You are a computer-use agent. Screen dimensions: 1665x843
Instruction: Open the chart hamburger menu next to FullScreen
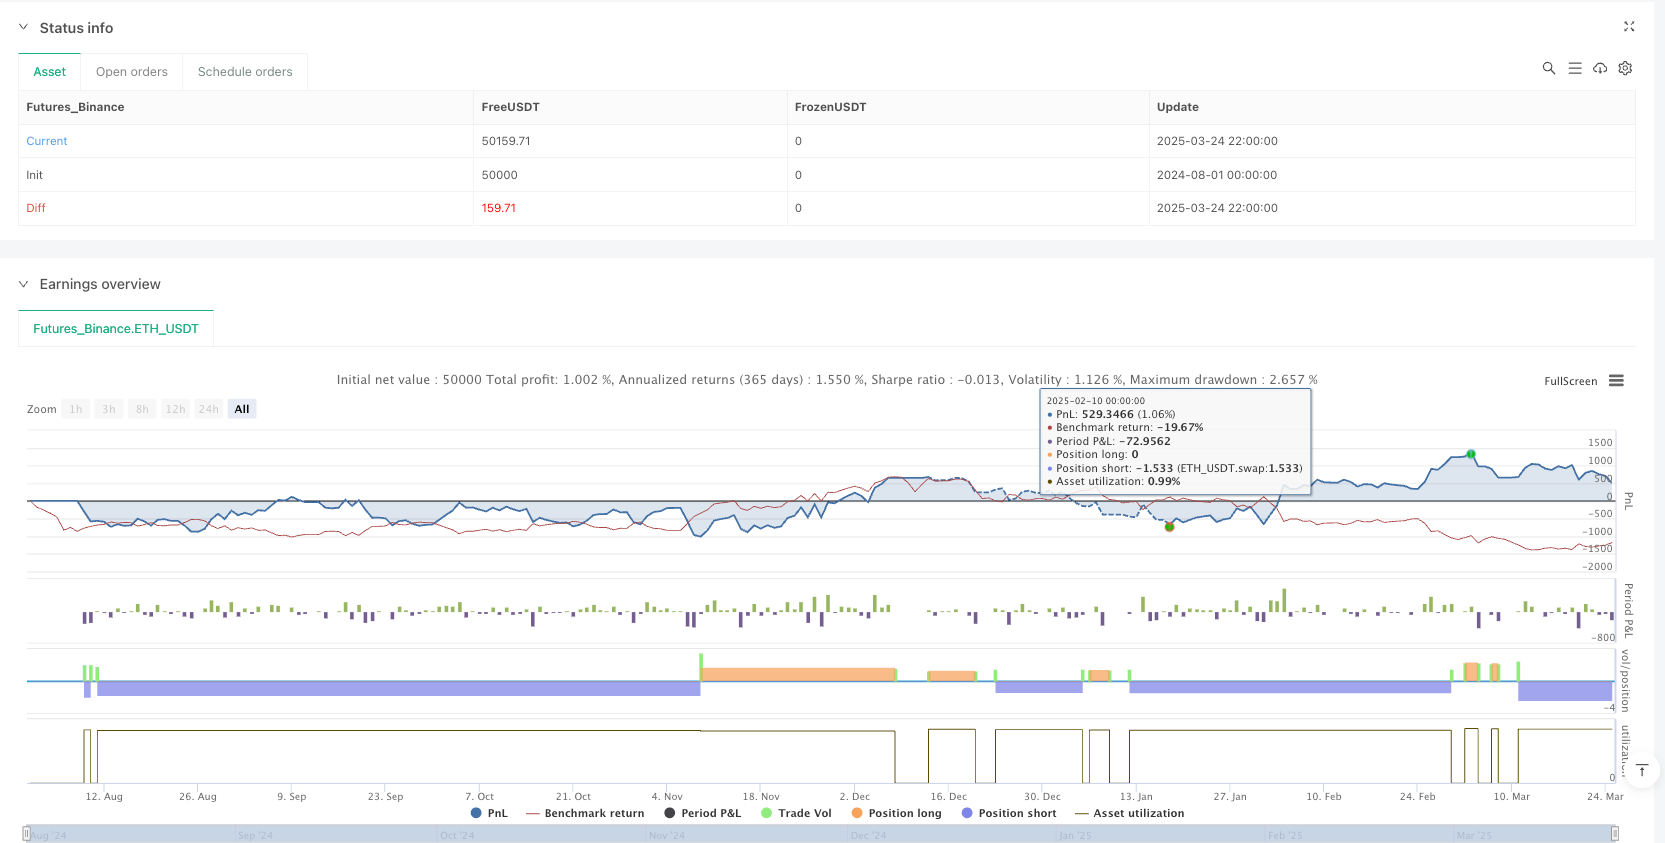pos(1616,381)
